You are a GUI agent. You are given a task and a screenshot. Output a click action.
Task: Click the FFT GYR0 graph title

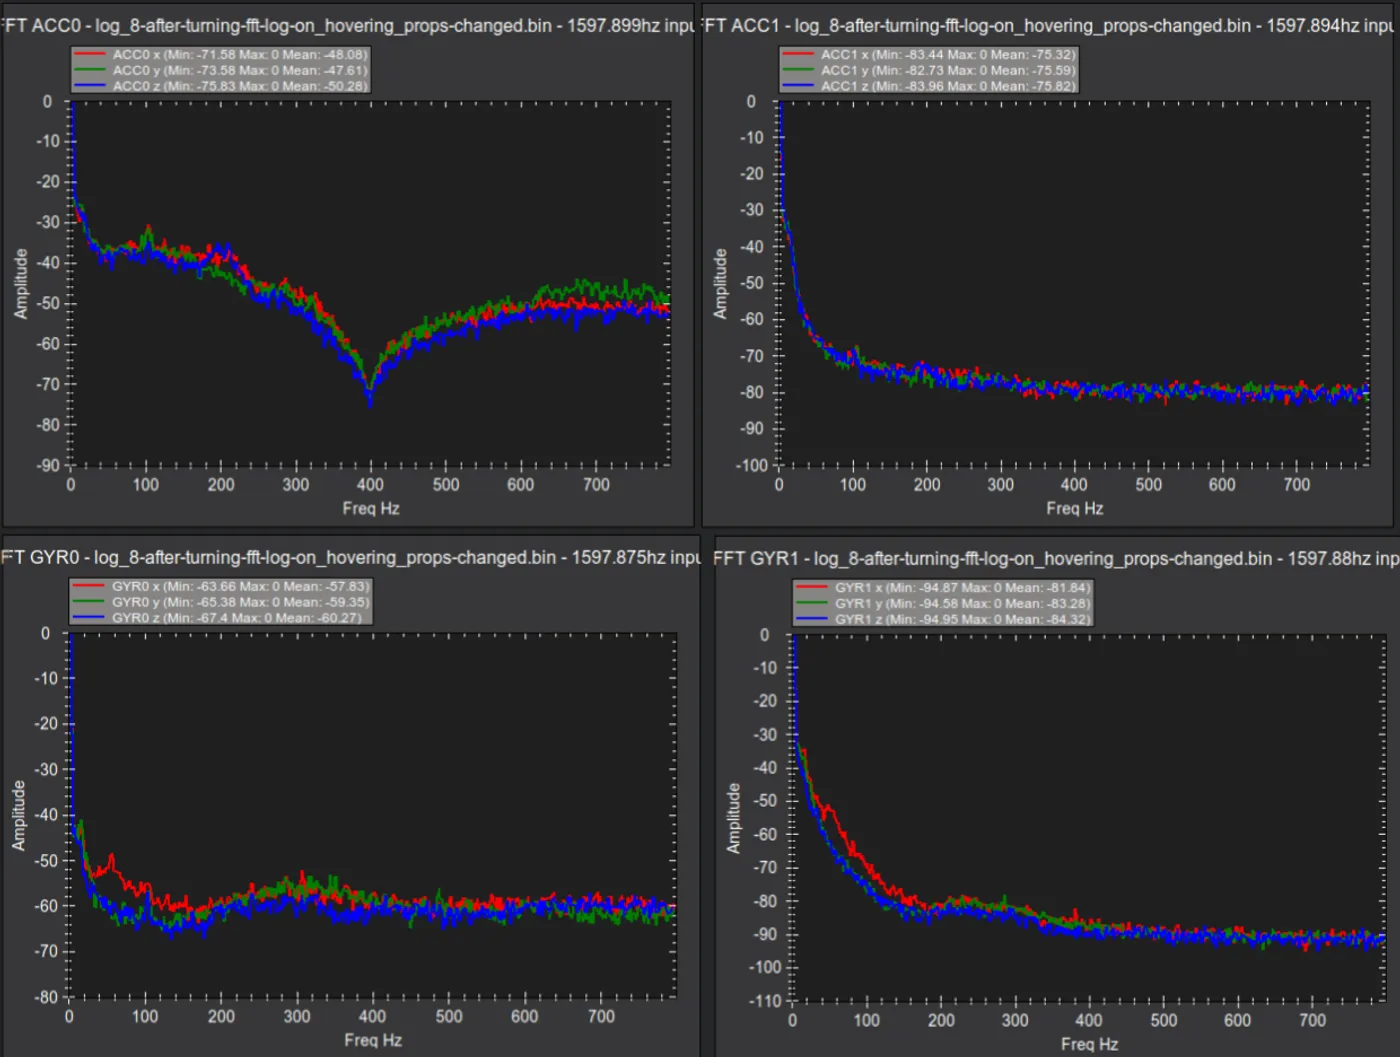[350, 557]
